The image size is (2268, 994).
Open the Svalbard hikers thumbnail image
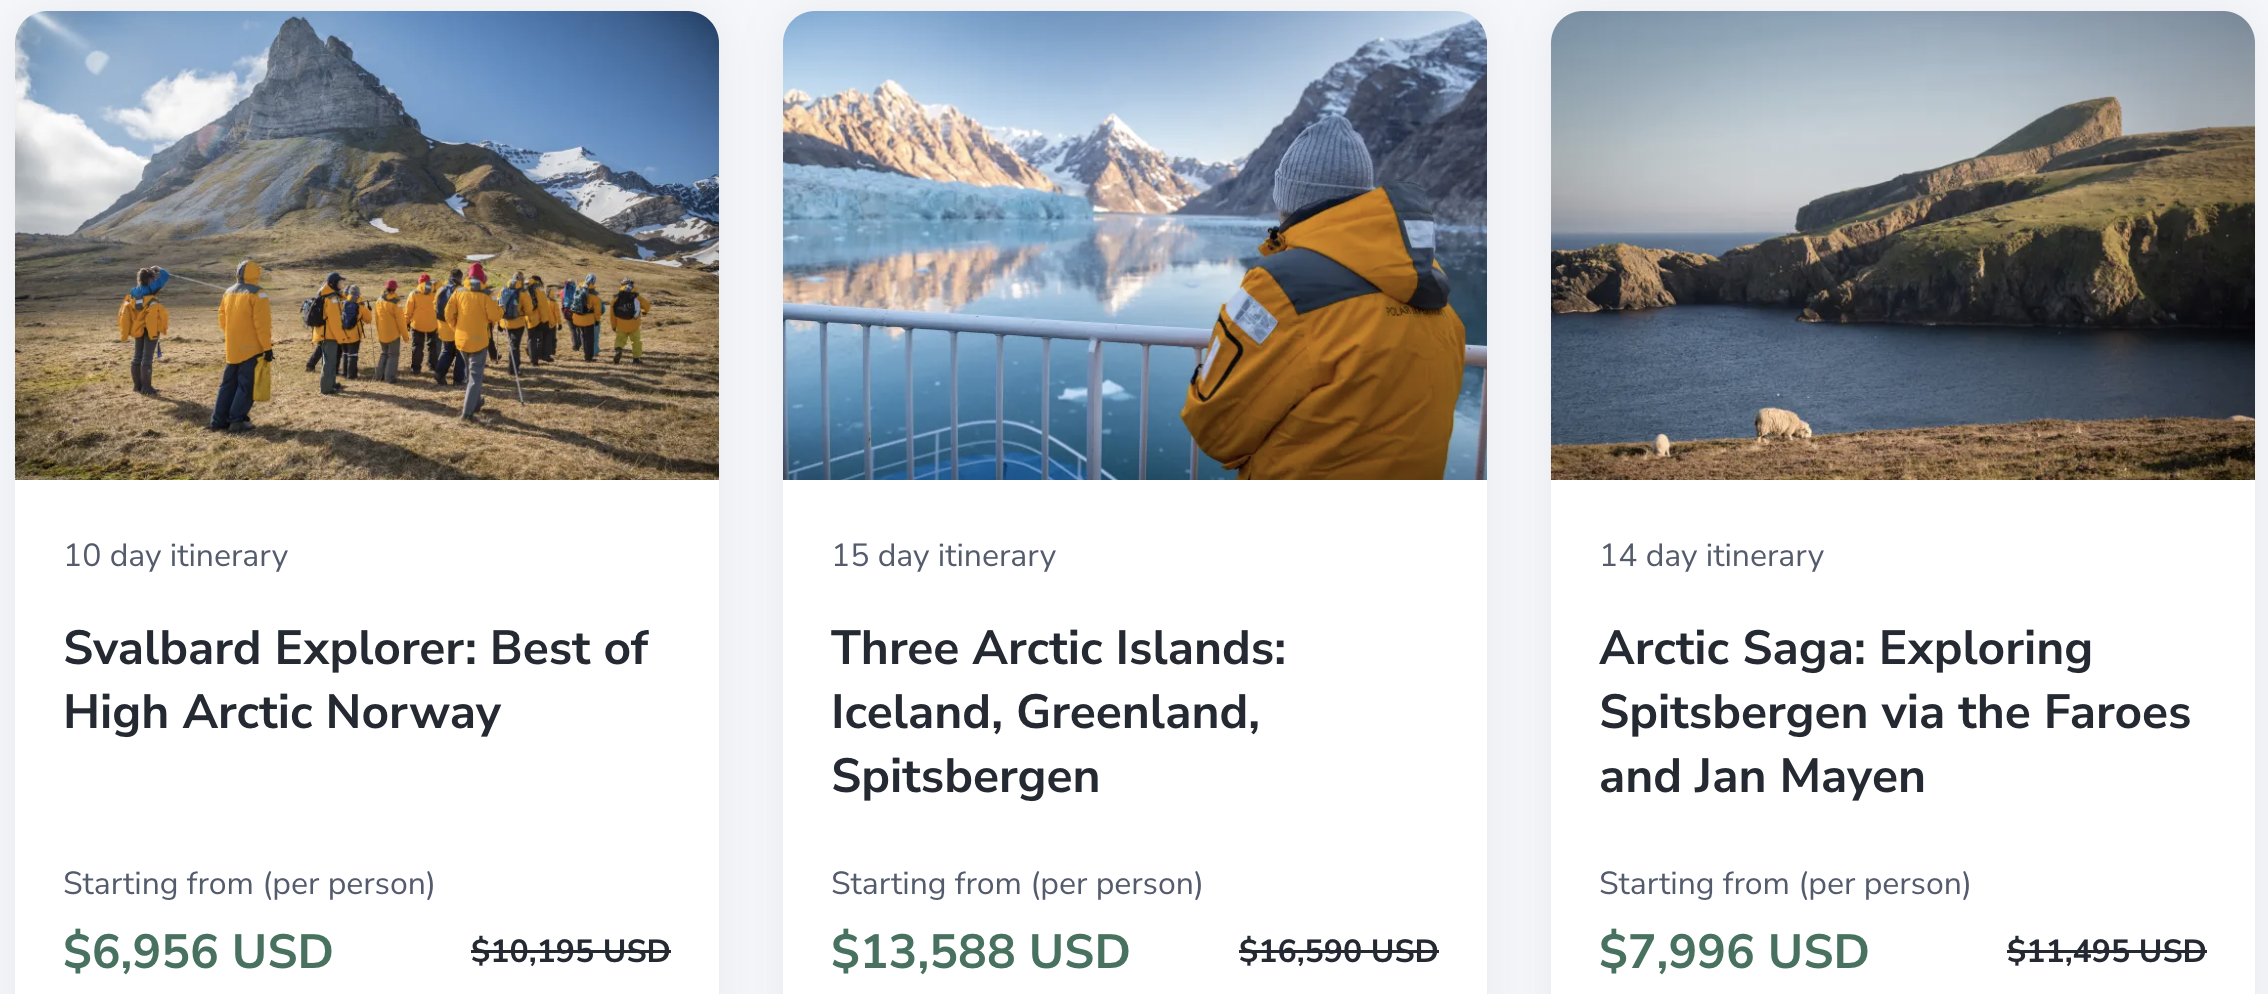pyautogui.click(x=367, y=245)
